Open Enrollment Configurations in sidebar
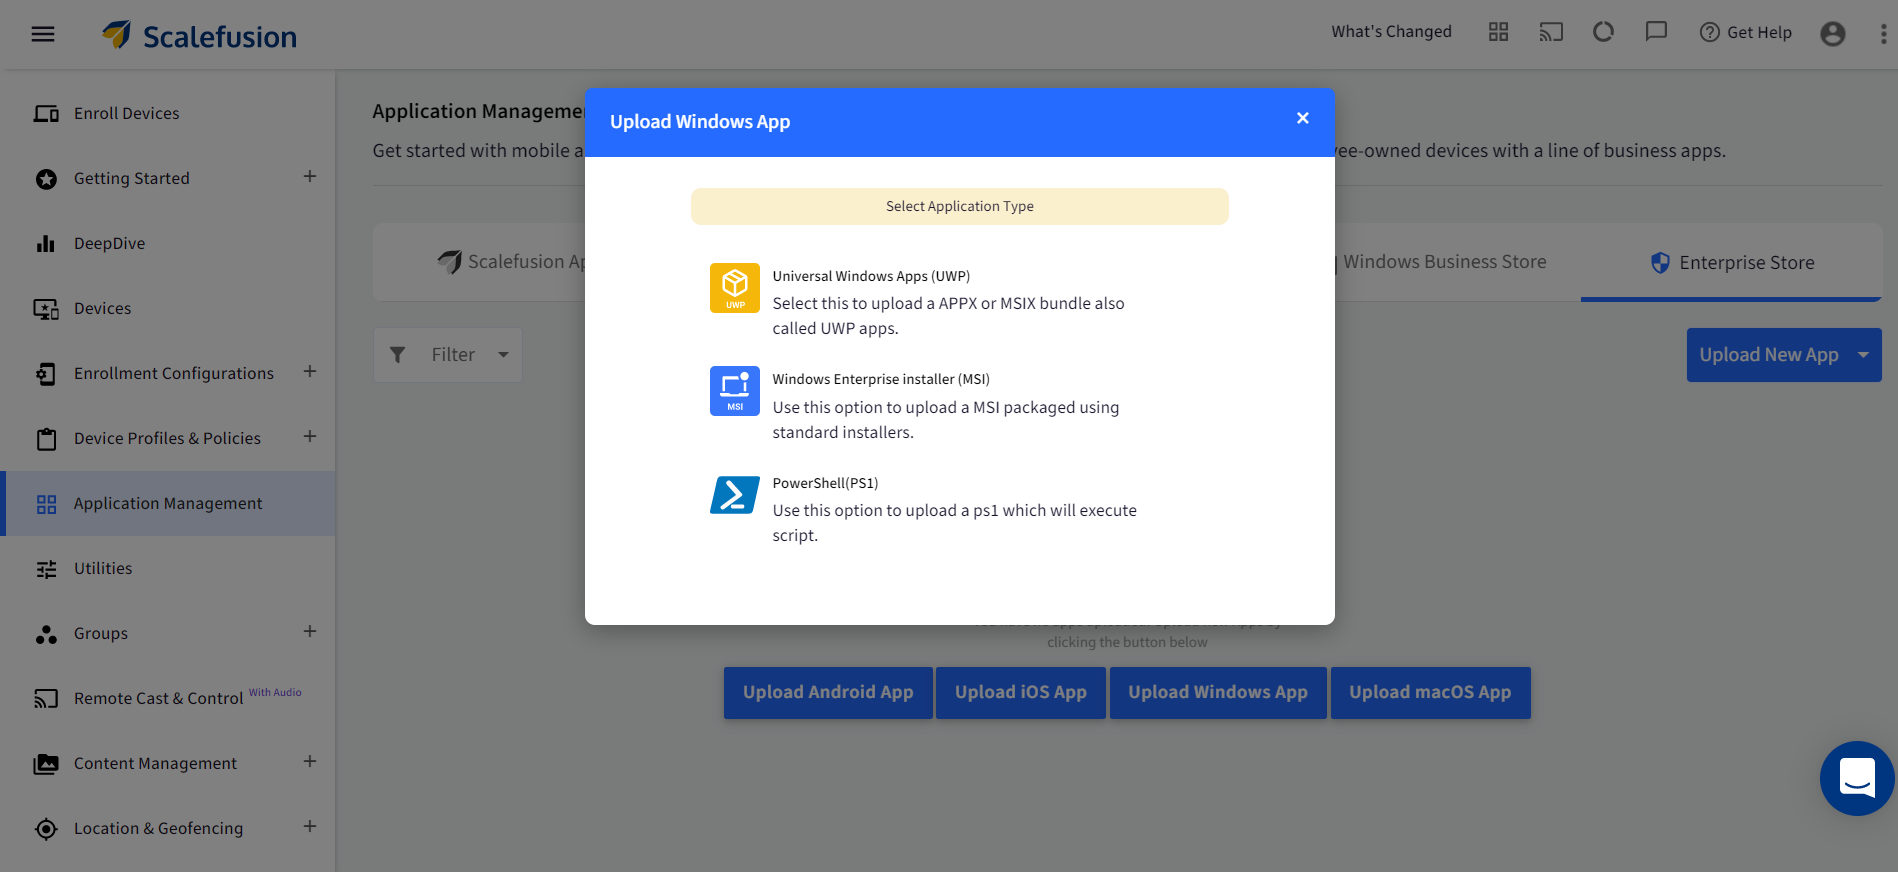This screenshot has height=872, width=1898. click(174, 373)
